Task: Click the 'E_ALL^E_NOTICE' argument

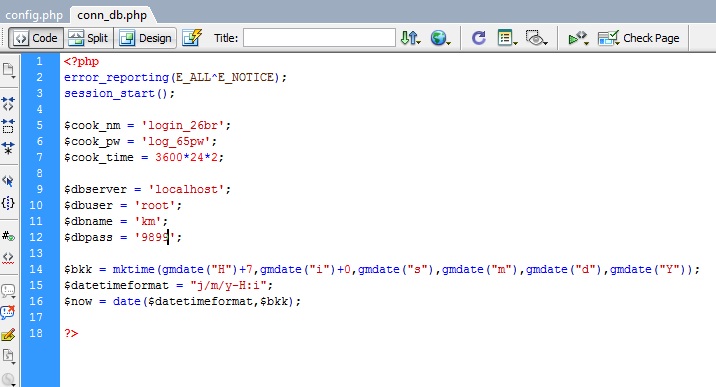Action: coord(225,78)
